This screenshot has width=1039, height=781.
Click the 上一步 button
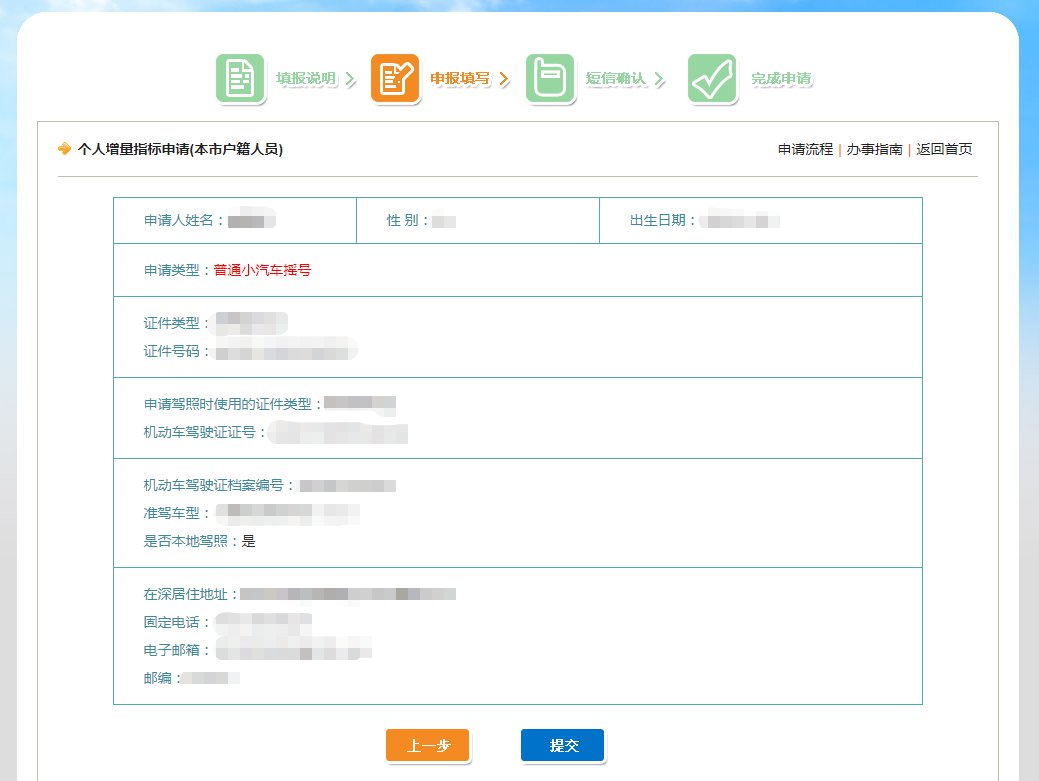[427, 745]
